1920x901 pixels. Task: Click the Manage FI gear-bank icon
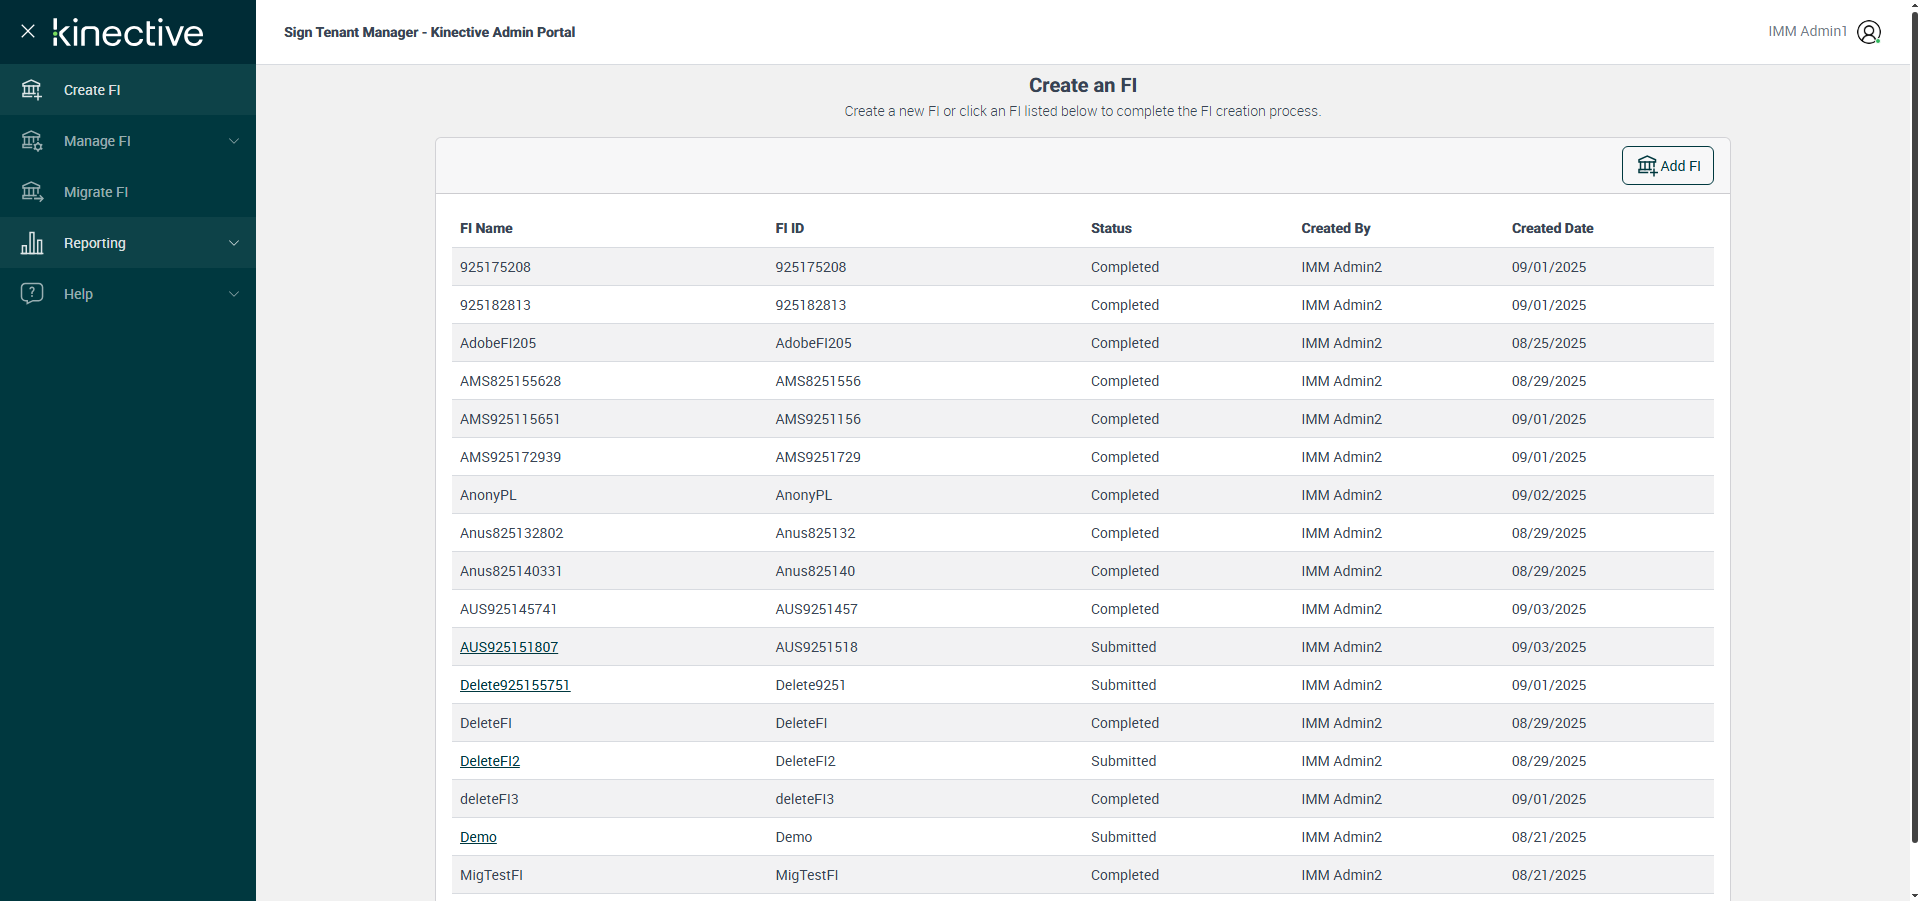pos(32,141)
